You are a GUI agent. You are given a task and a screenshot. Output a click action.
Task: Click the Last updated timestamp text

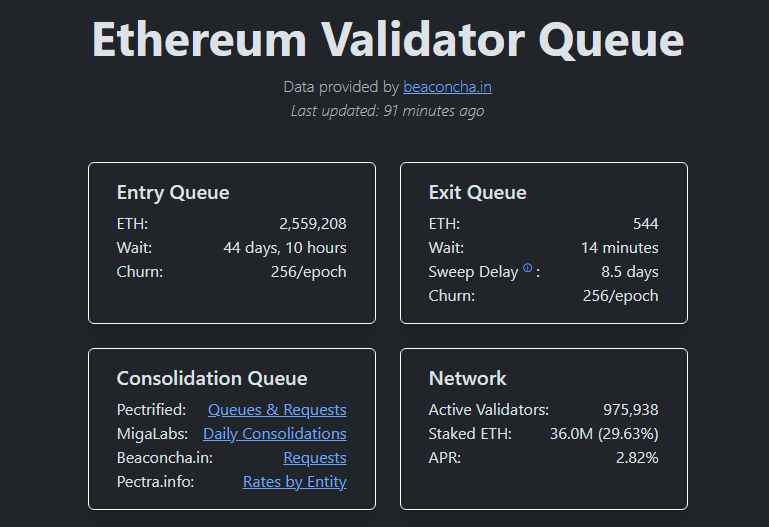pos(387,111)
